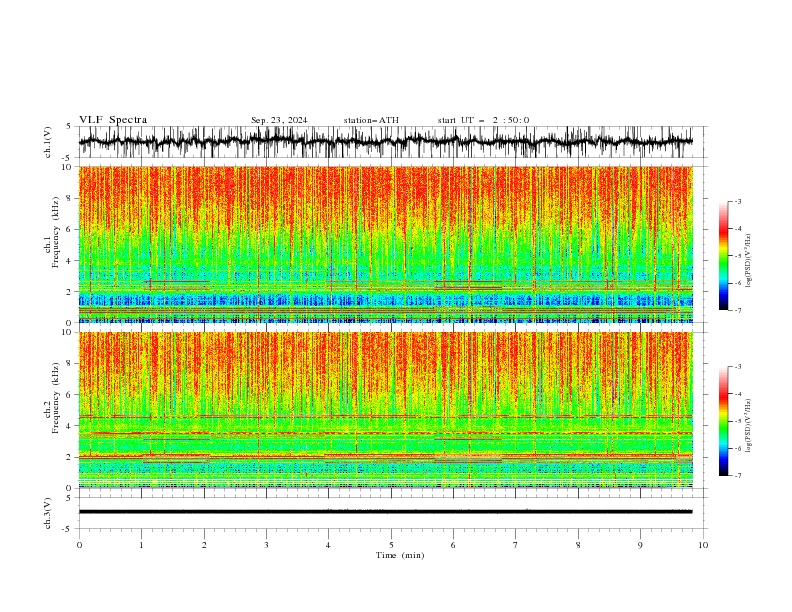Click the 'ch.3(V)' axis label
Image resolution: width=792 pixels, height=612 pixels.
coord(48,513)
